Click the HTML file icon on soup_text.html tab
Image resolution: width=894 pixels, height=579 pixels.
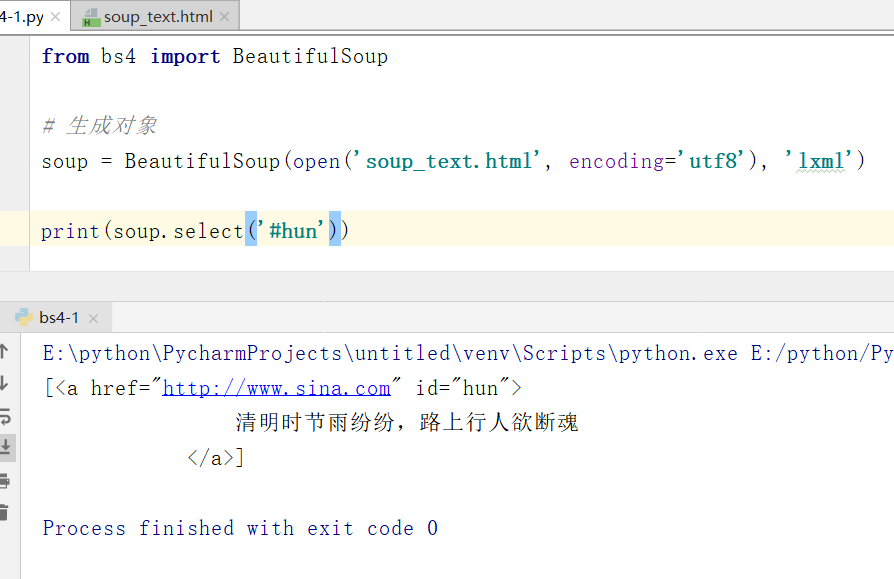(91, 18)
